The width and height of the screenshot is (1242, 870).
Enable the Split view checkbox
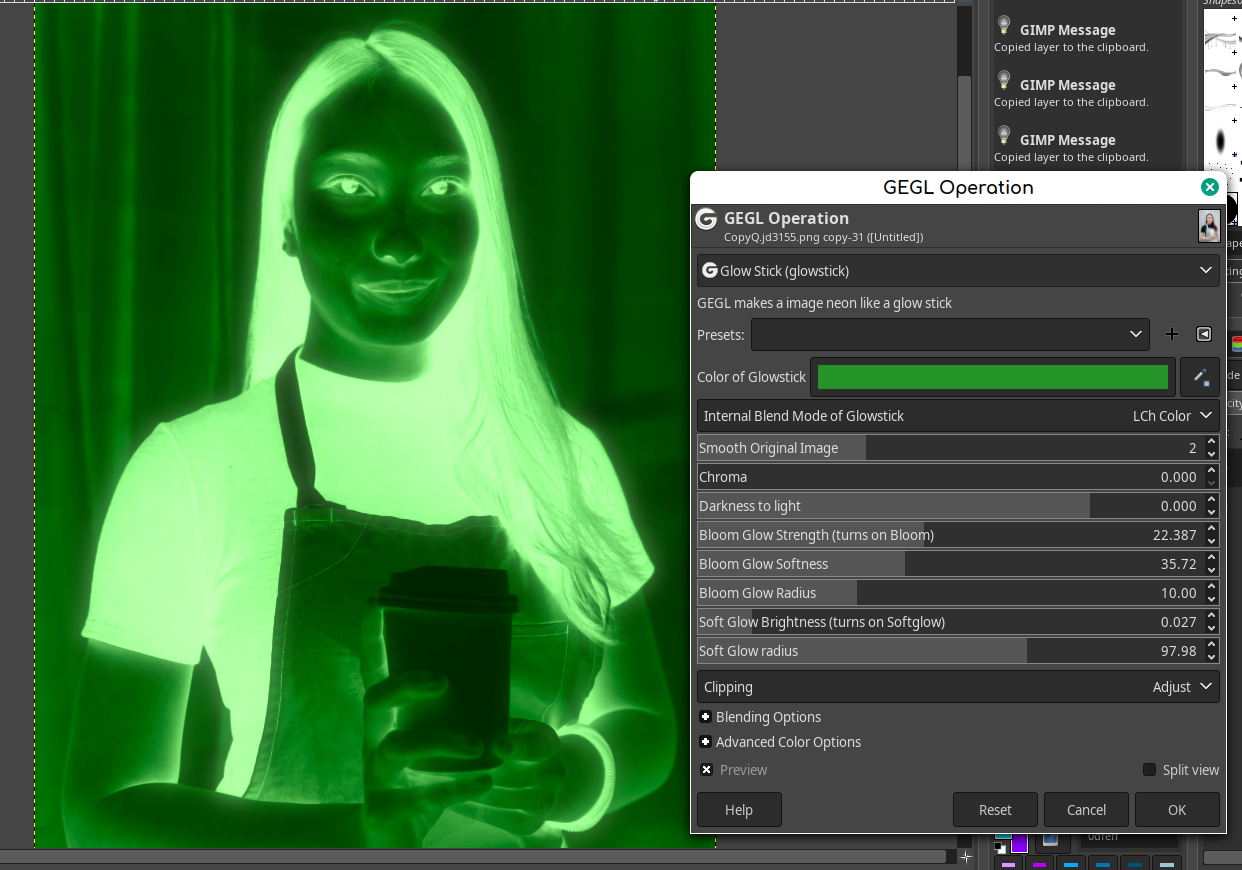click(x=1150, y=770)
